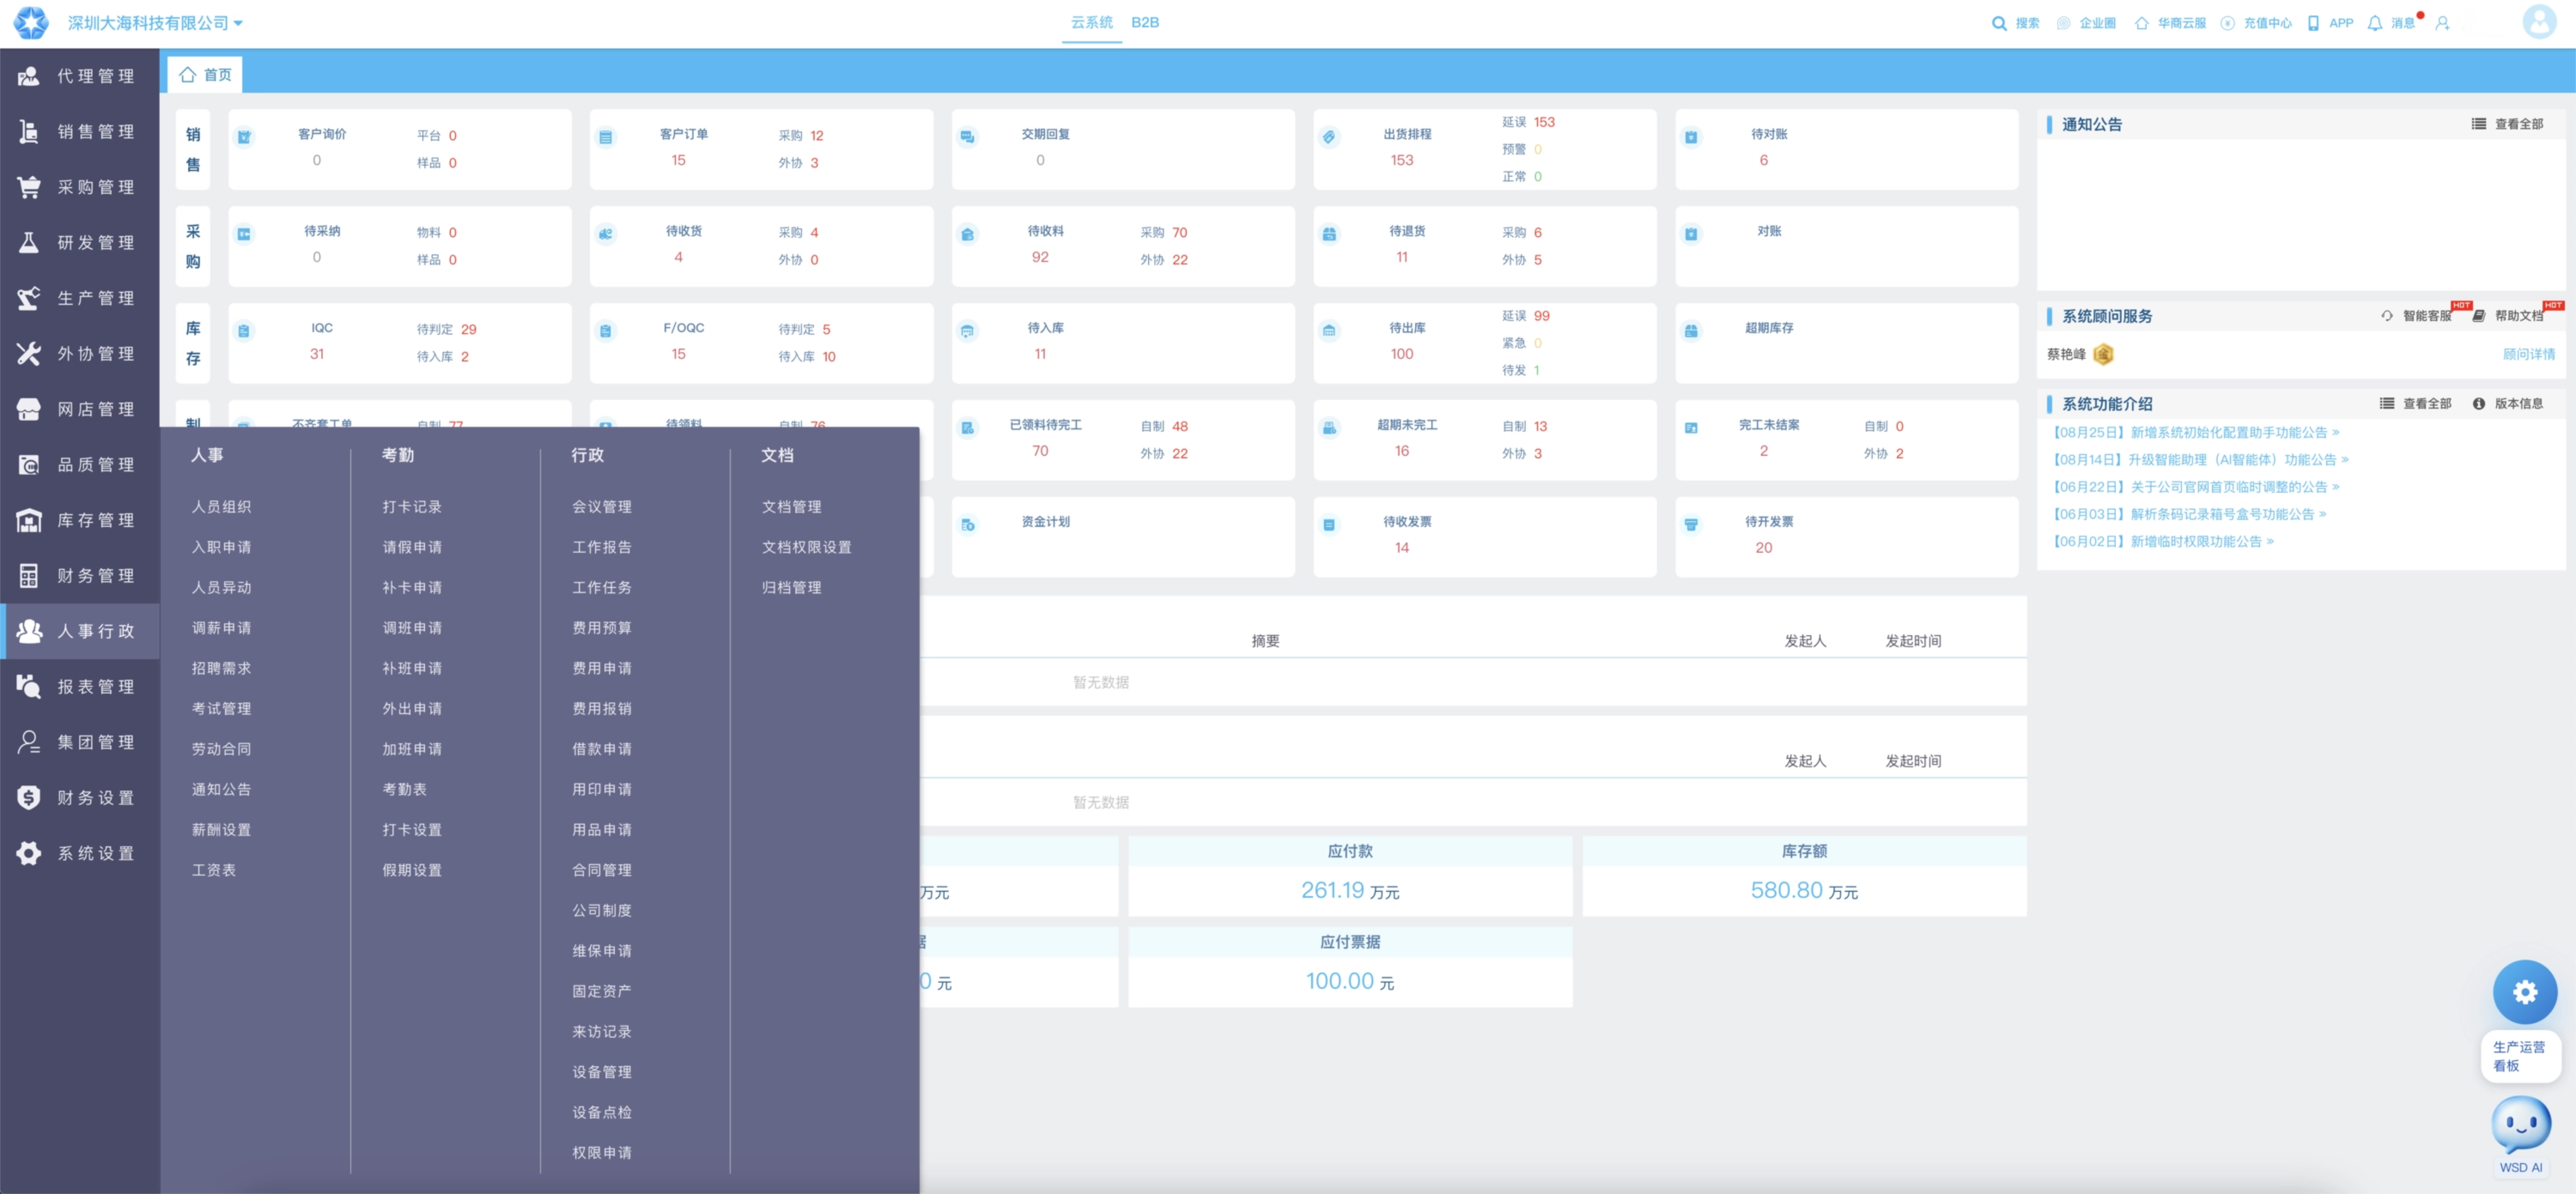The width and height of the screenshot is (2576, 1194).
Task: Open 采购管理 sidebar module
Action: click(80, 187)
